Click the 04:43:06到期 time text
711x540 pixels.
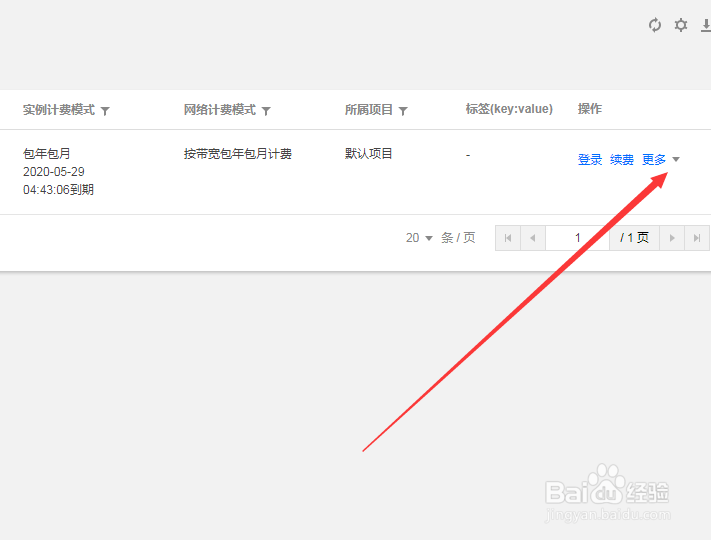coord(58,190)
